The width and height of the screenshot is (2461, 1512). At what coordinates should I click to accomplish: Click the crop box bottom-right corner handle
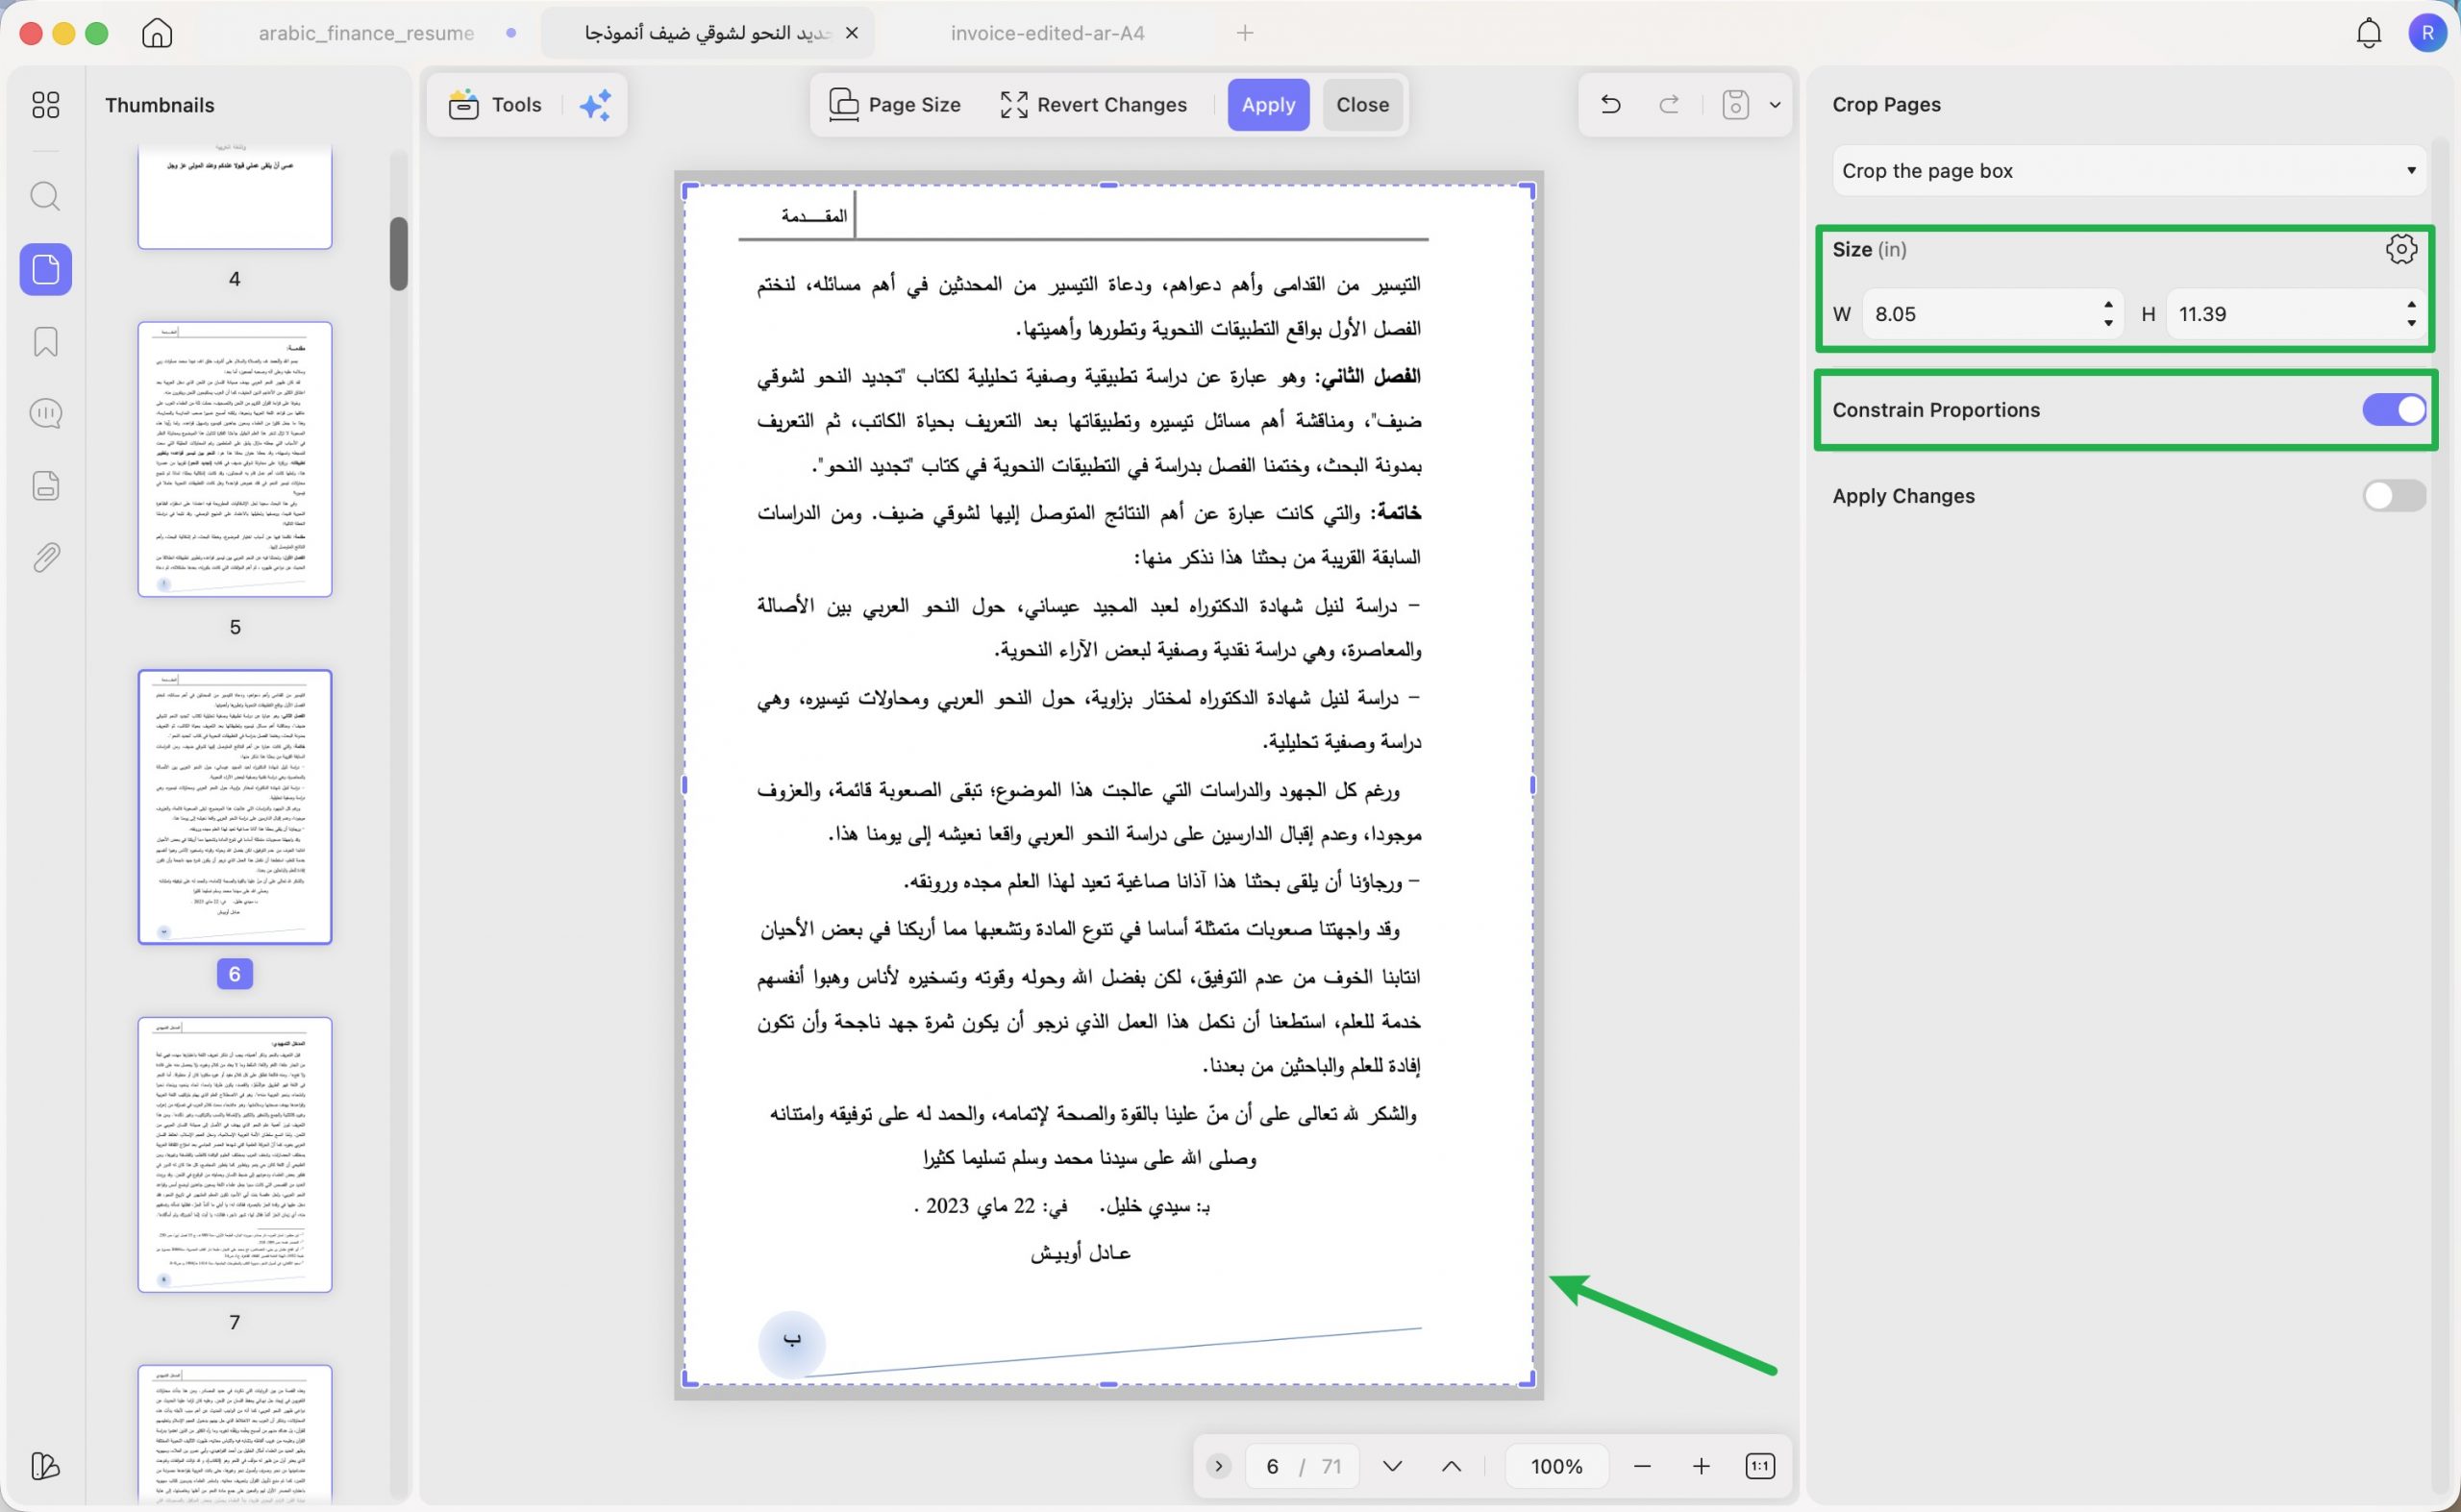click(1527, 1379)
